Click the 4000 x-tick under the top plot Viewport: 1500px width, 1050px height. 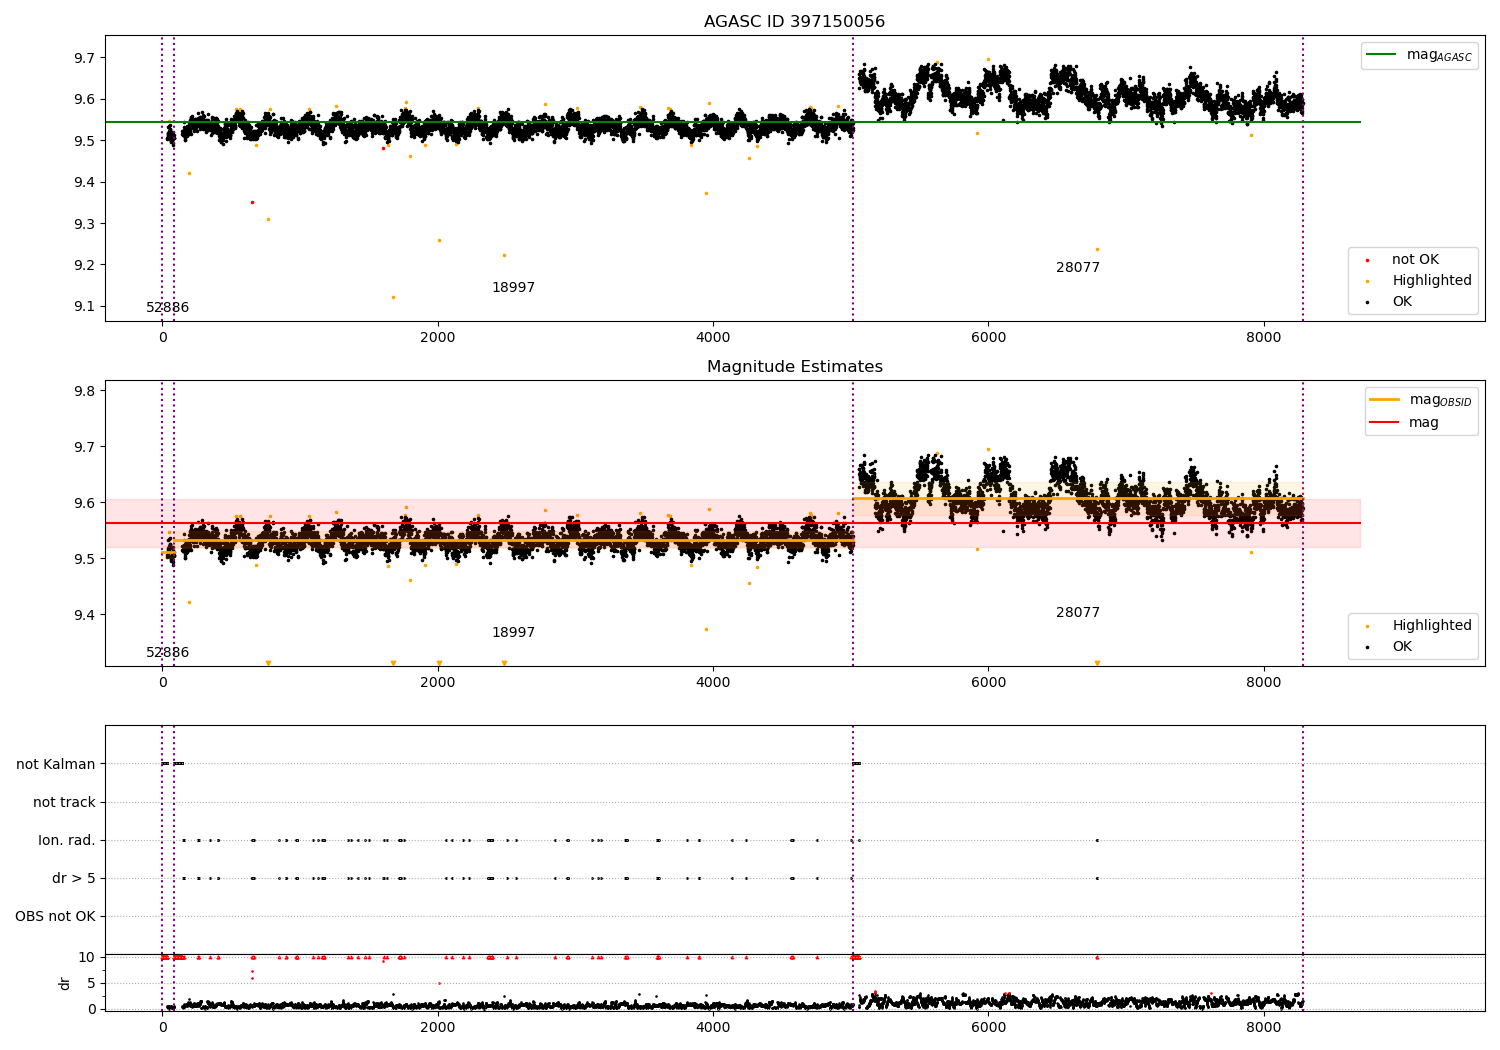point(713,338)
